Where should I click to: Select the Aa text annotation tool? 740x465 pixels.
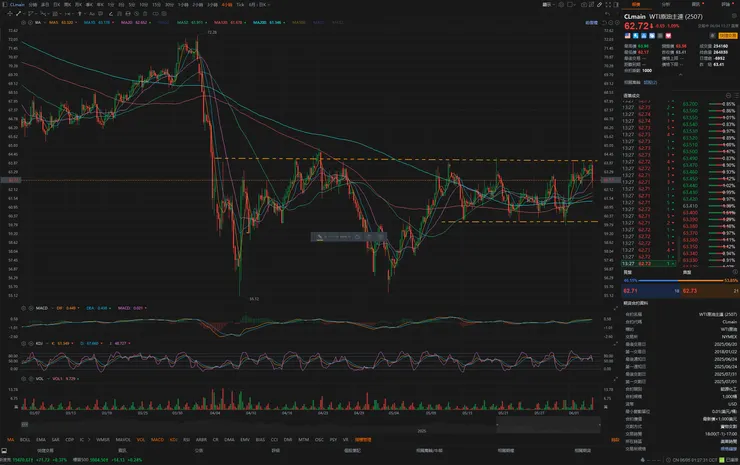coord(92,14)
